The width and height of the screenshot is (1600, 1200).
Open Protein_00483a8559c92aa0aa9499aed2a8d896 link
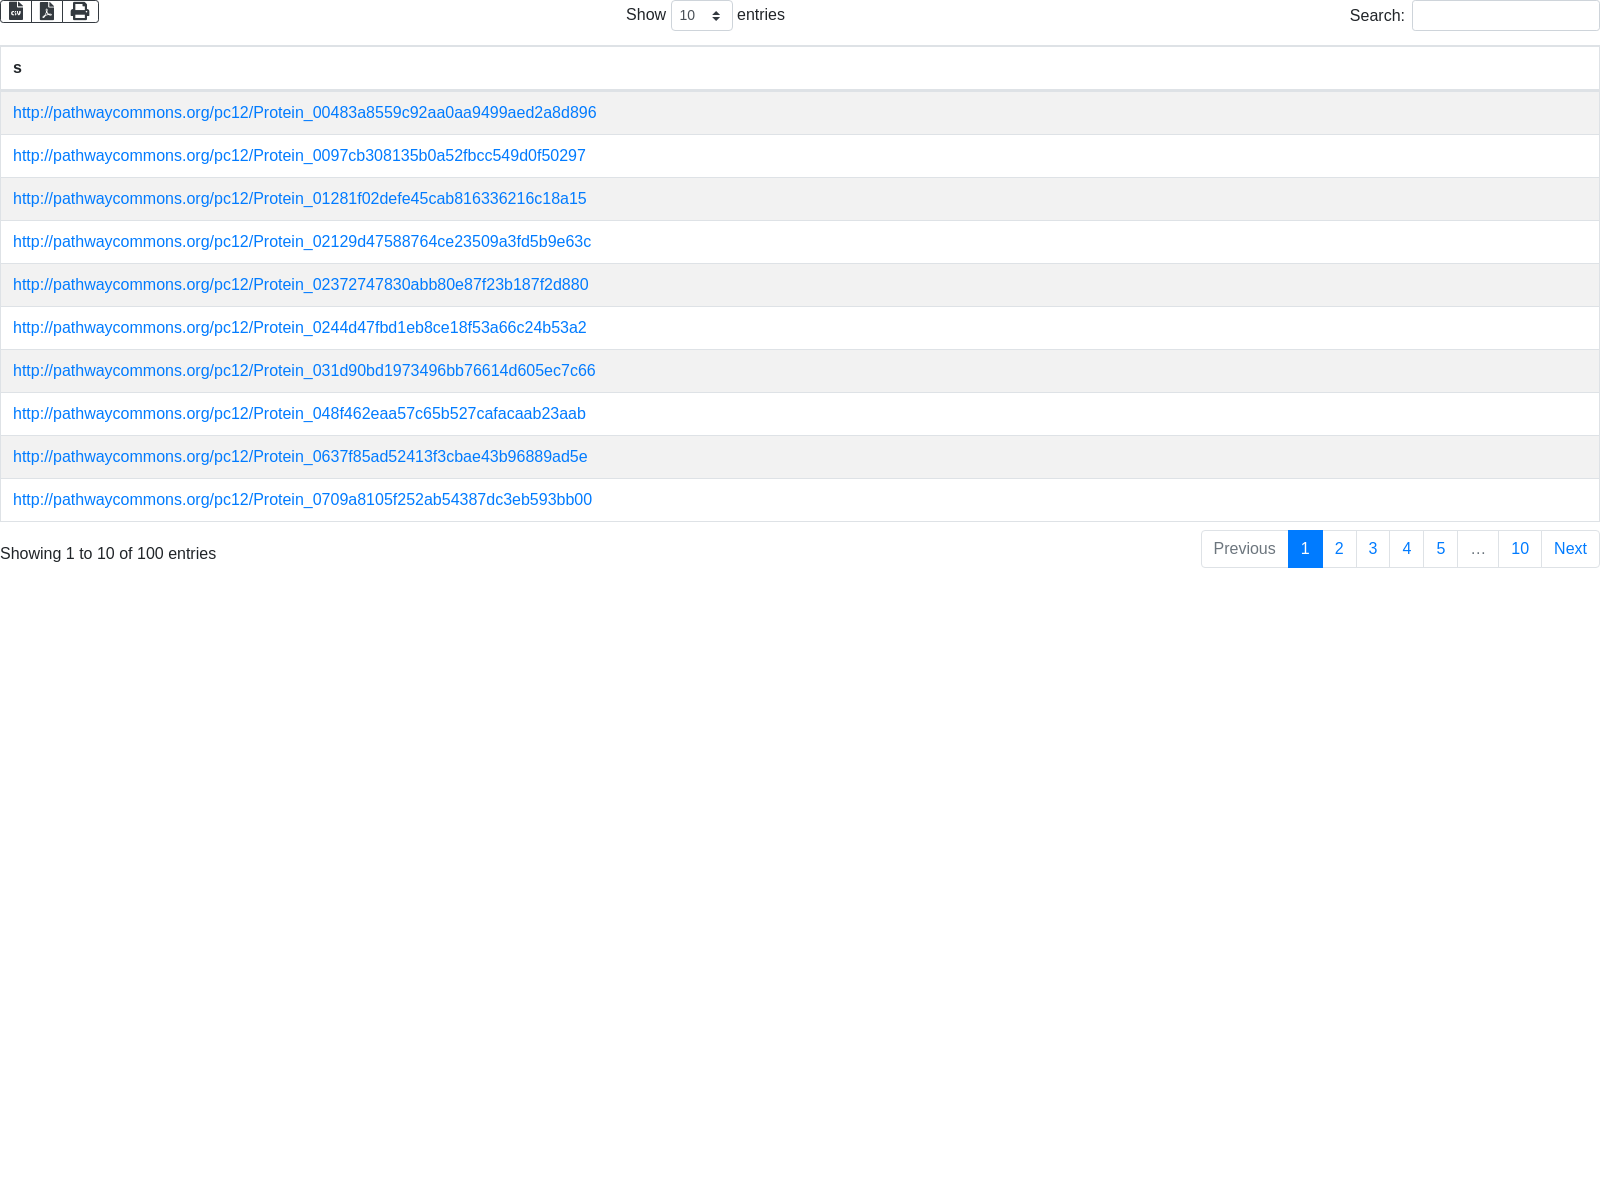pos(304,113)
